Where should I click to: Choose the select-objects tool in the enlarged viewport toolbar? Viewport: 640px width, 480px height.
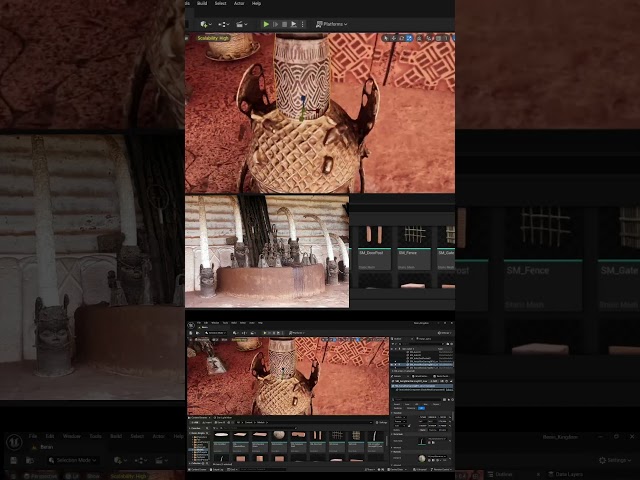(386, 38)
